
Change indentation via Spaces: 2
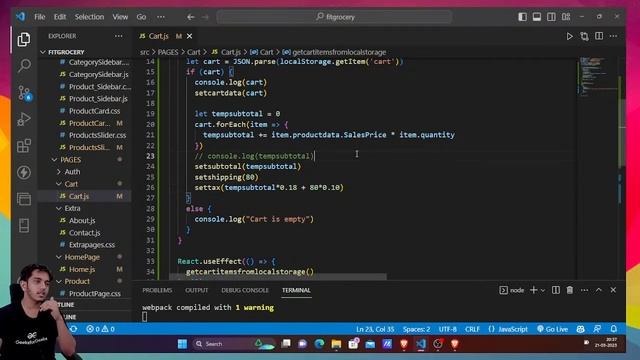point(416,329)
